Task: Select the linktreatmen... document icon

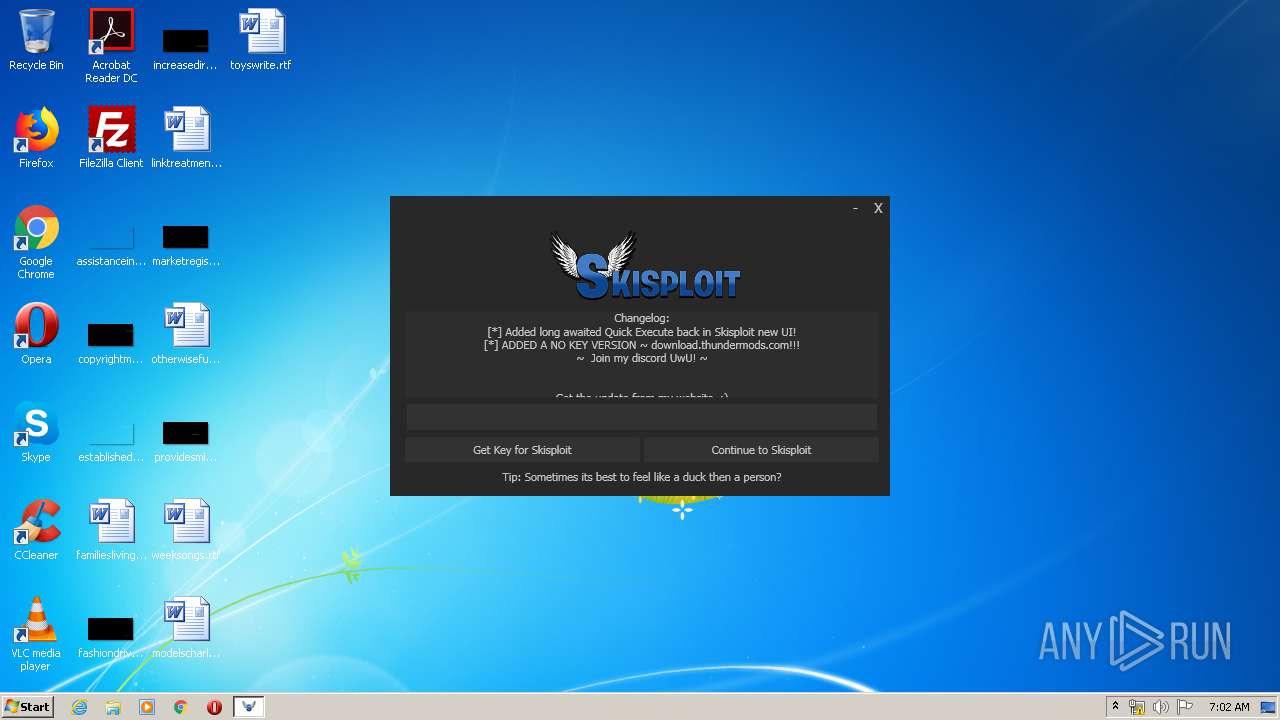Action: 186,138
